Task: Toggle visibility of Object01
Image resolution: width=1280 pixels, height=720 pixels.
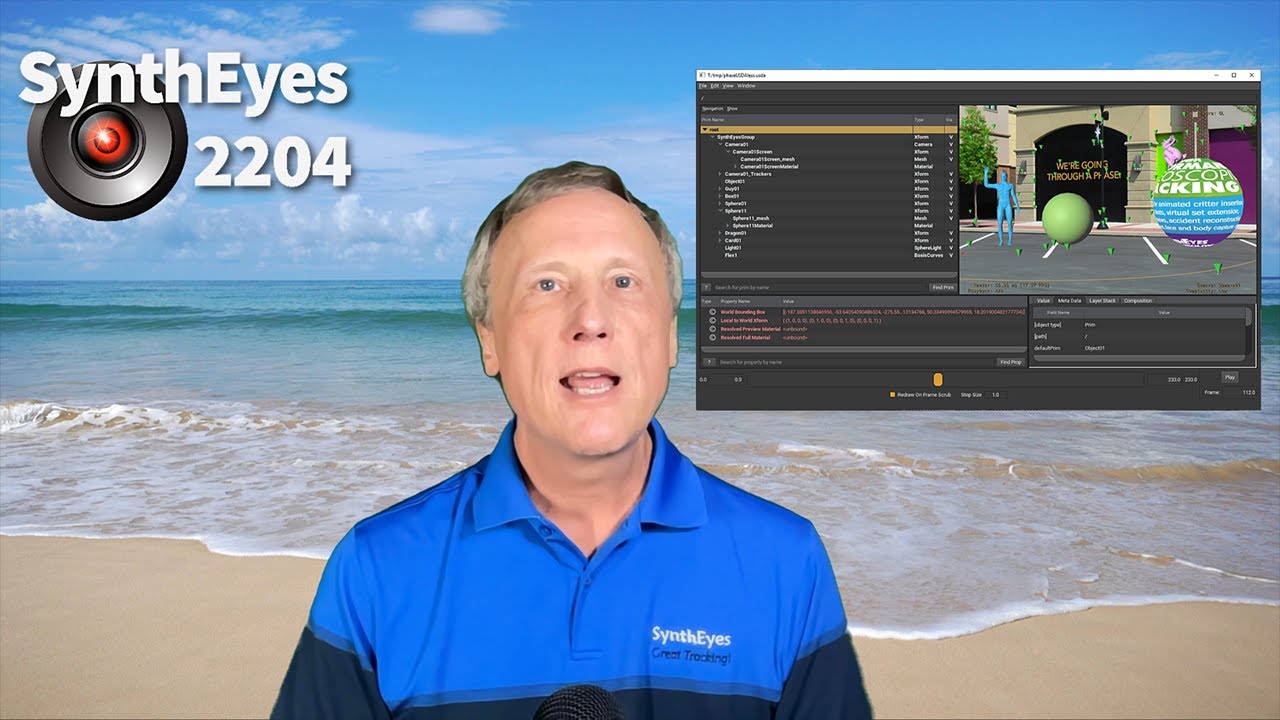Action: coord(951,182)
